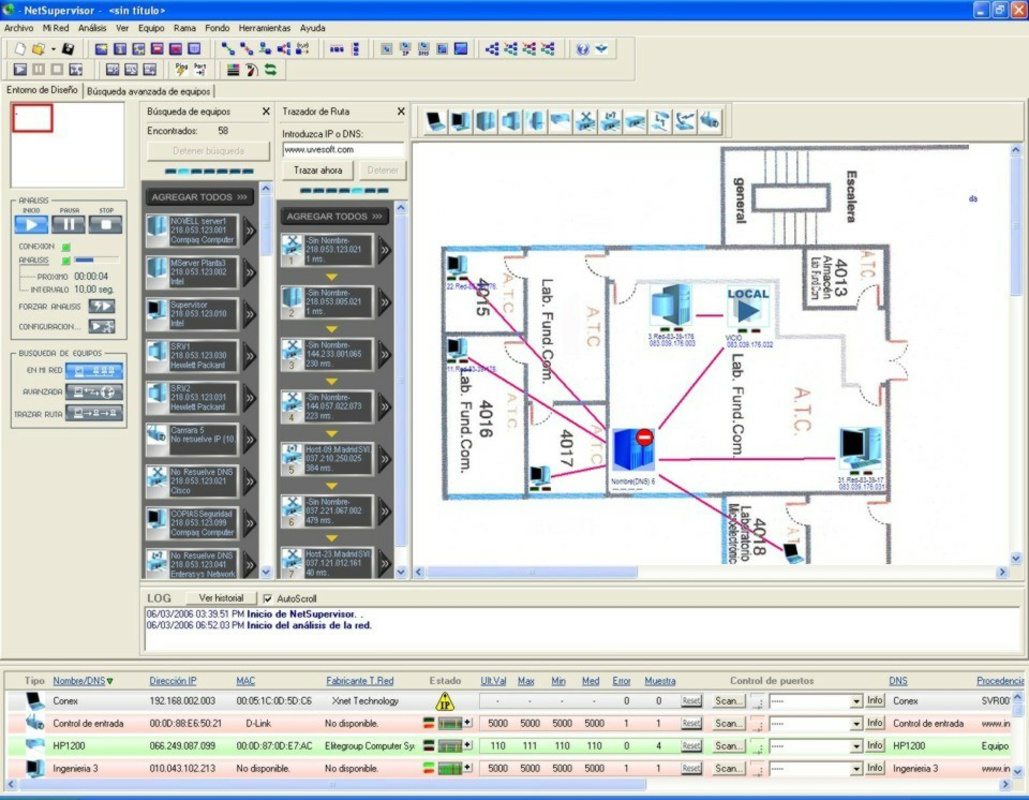Expand arrow beside NOVELL server1 entry
1029x800 pixels.
249,231
